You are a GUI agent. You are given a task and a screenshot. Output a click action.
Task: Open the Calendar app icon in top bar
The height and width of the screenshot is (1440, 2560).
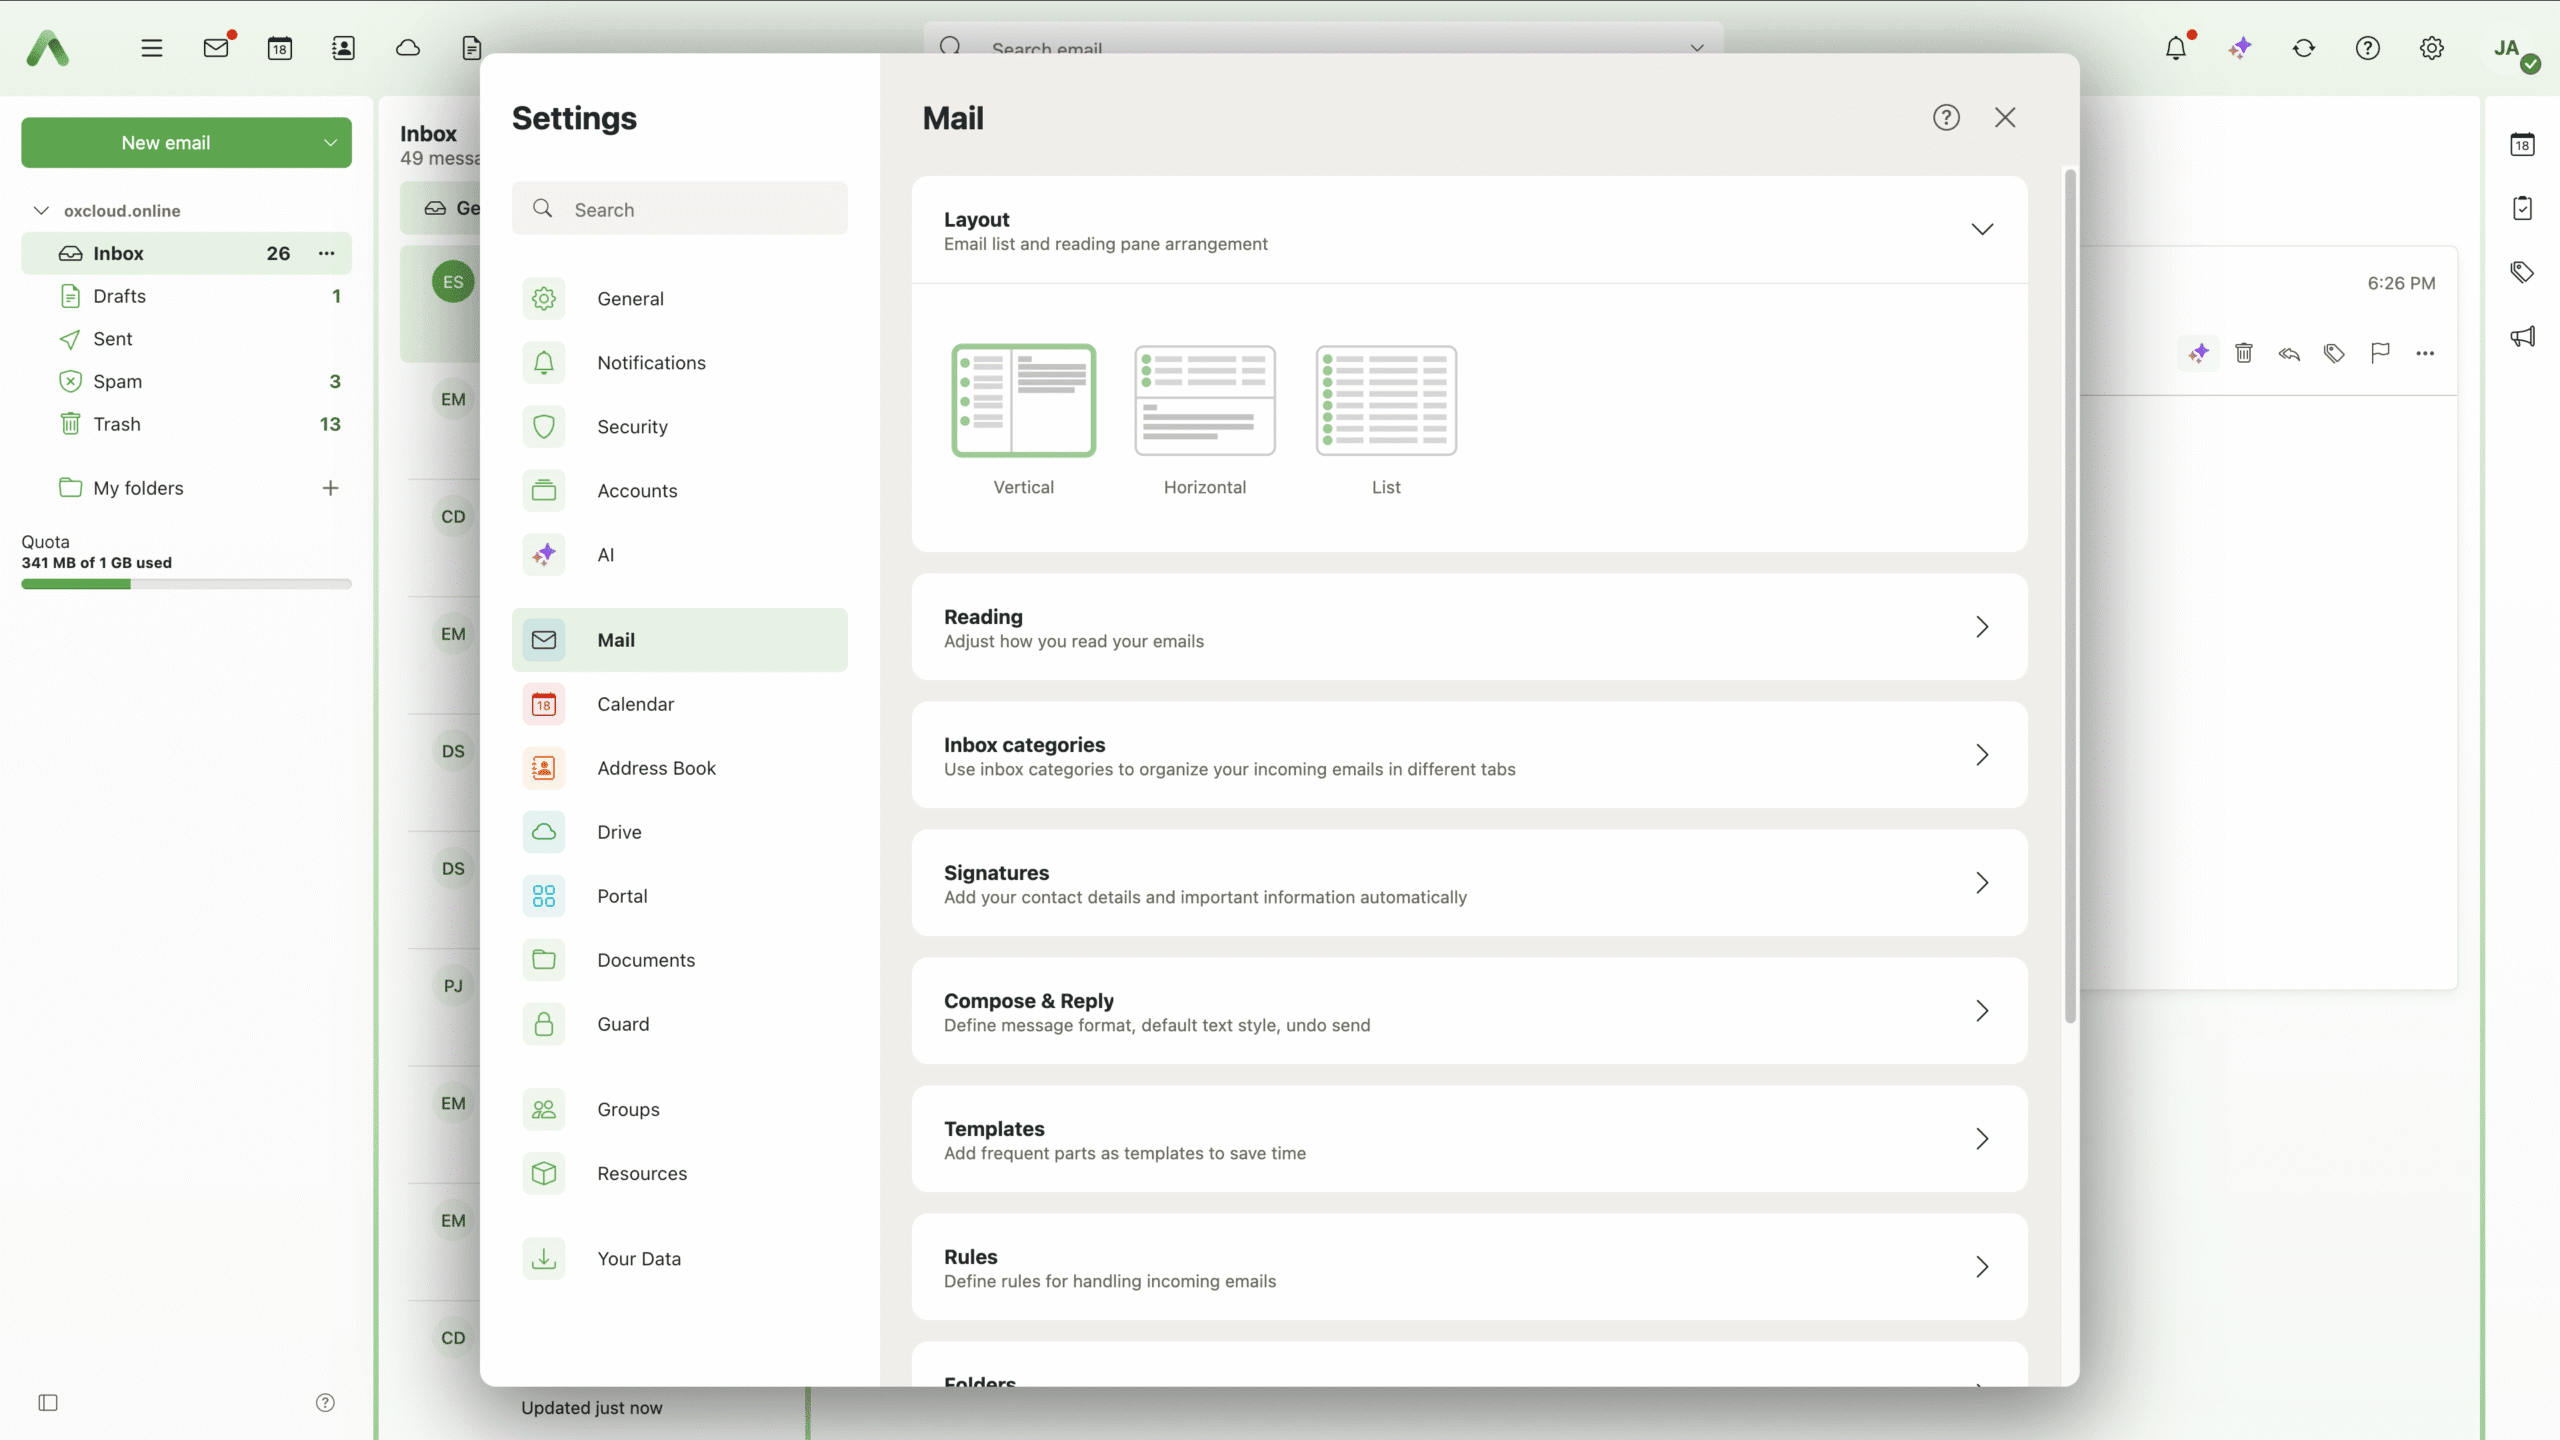coord(280,48)
